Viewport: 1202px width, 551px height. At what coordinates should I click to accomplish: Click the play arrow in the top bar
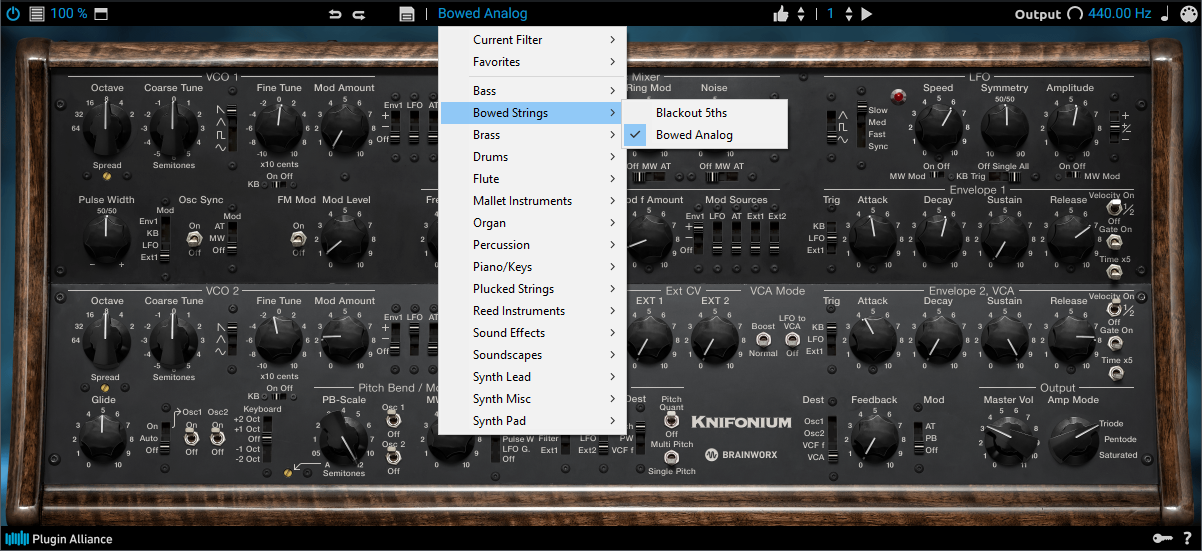(867, 14)
